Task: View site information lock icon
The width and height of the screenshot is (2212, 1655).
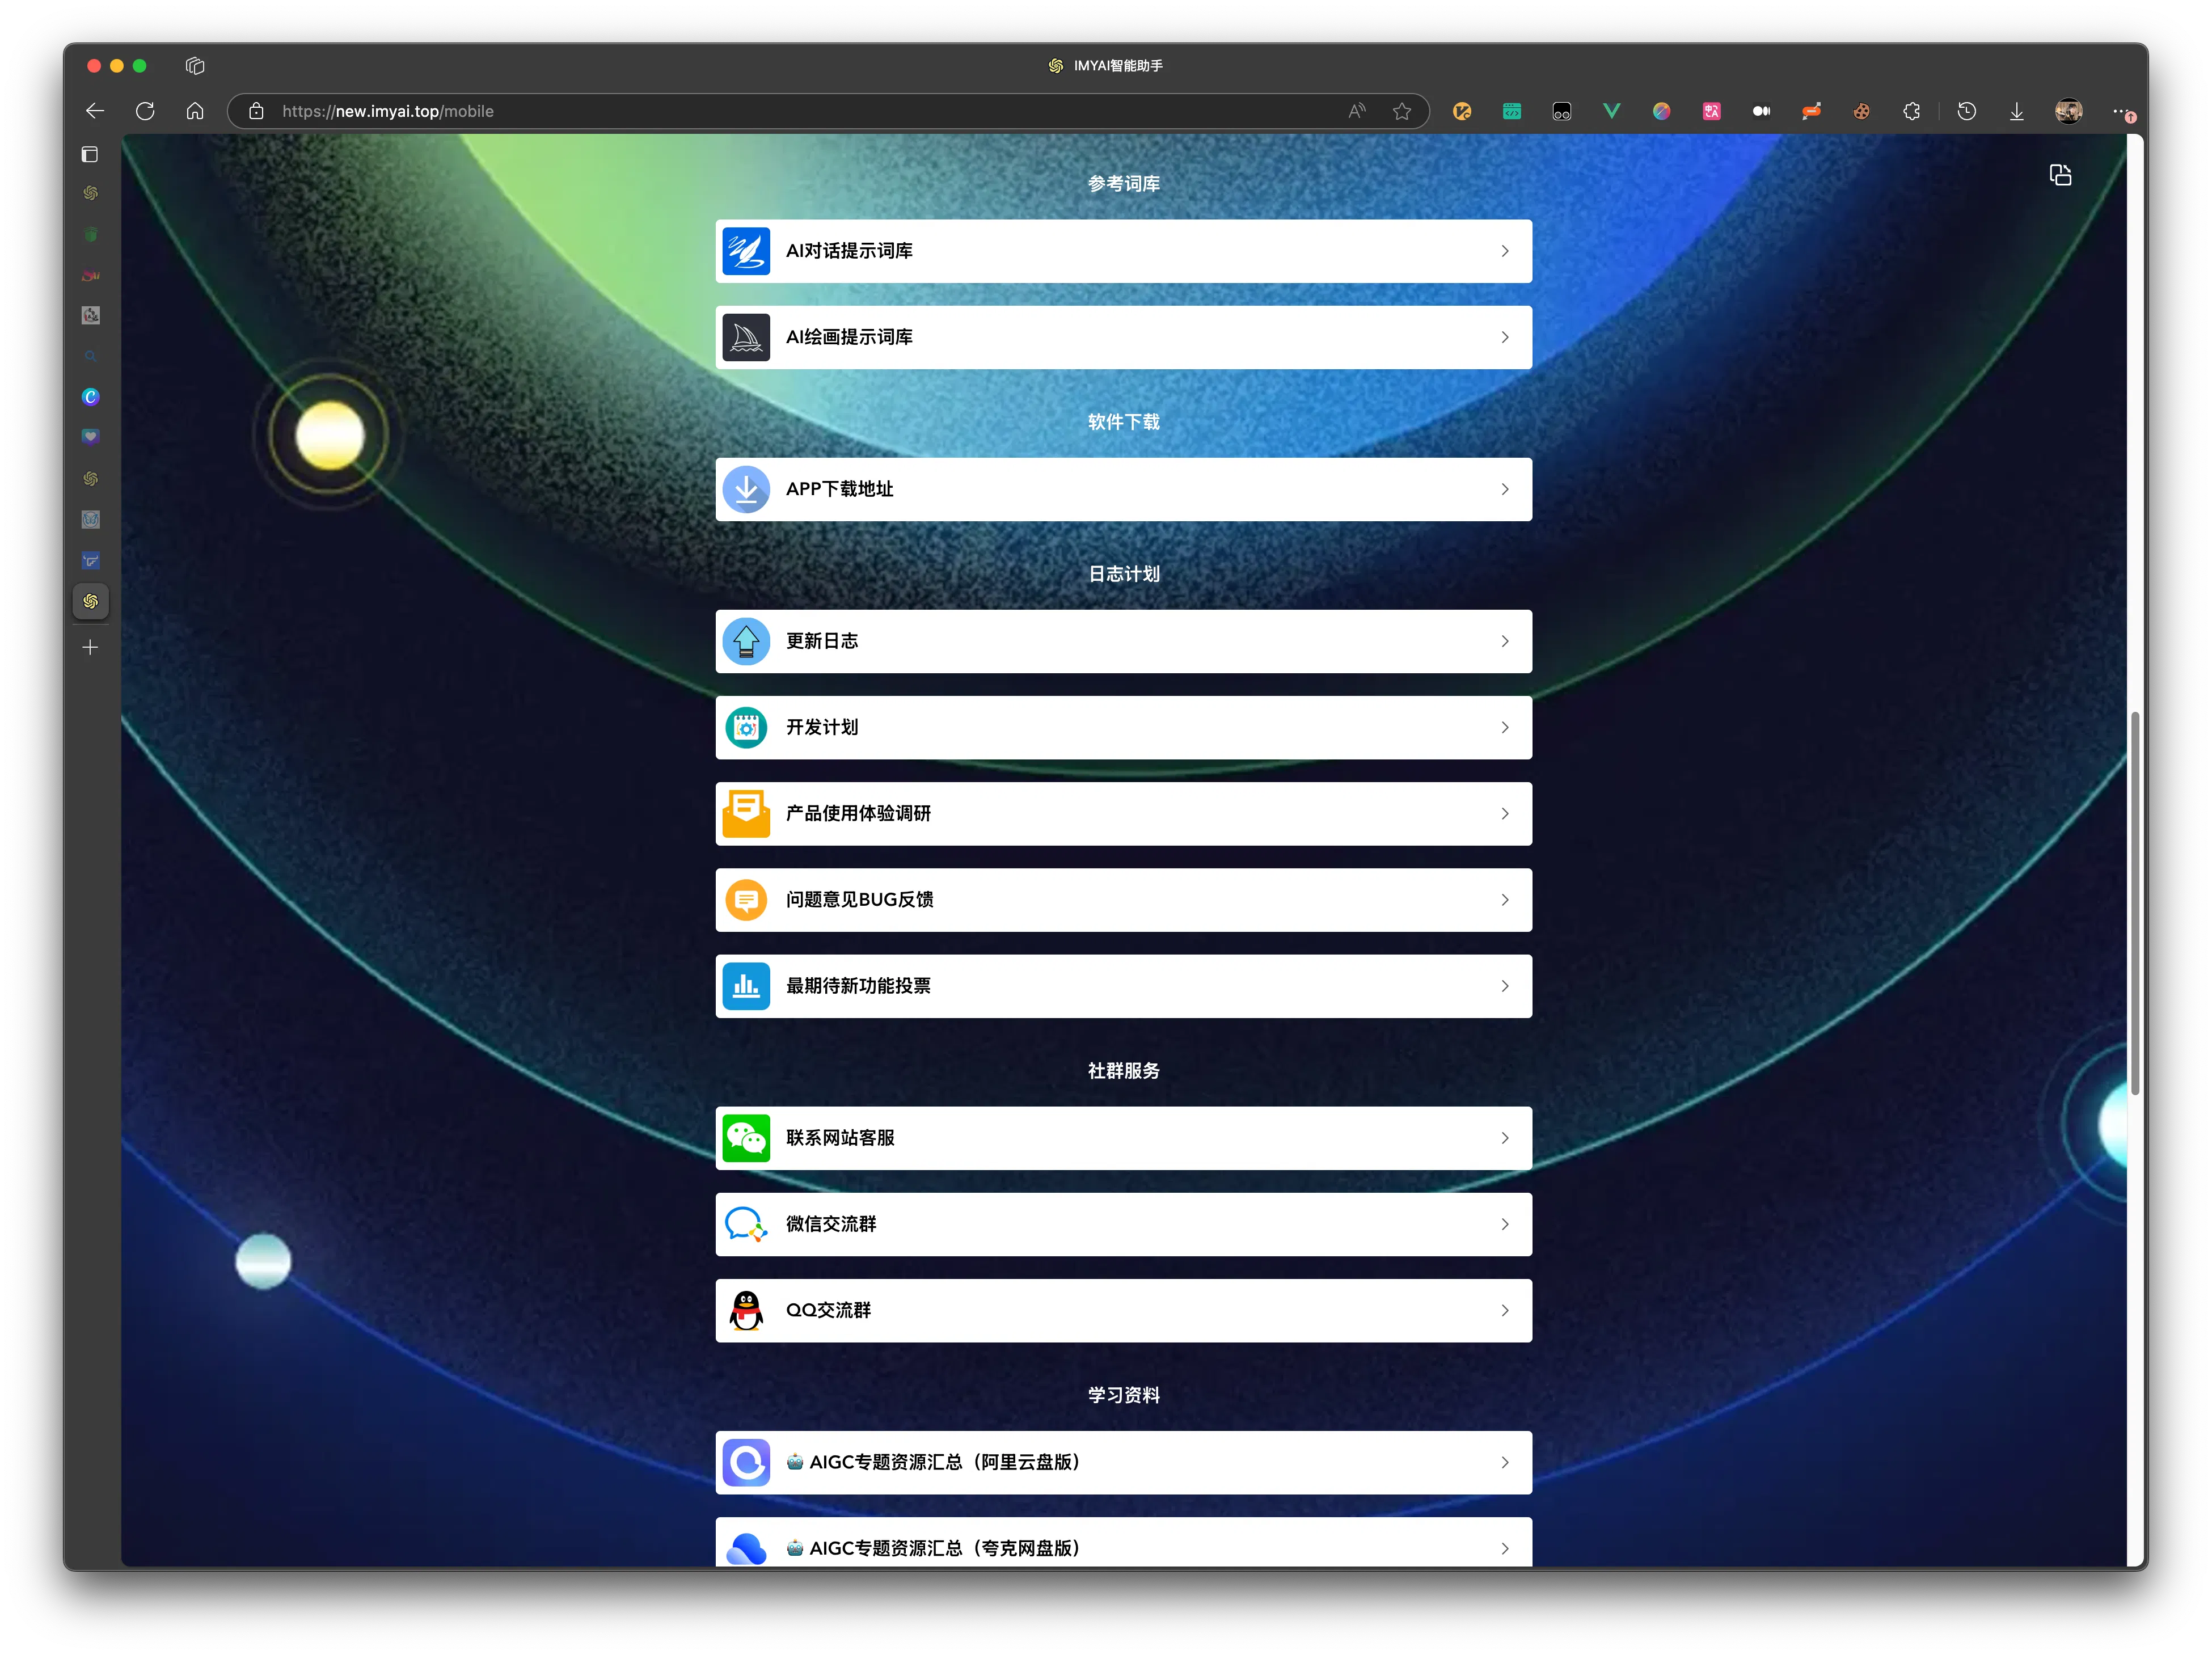Action: point(256,111)
